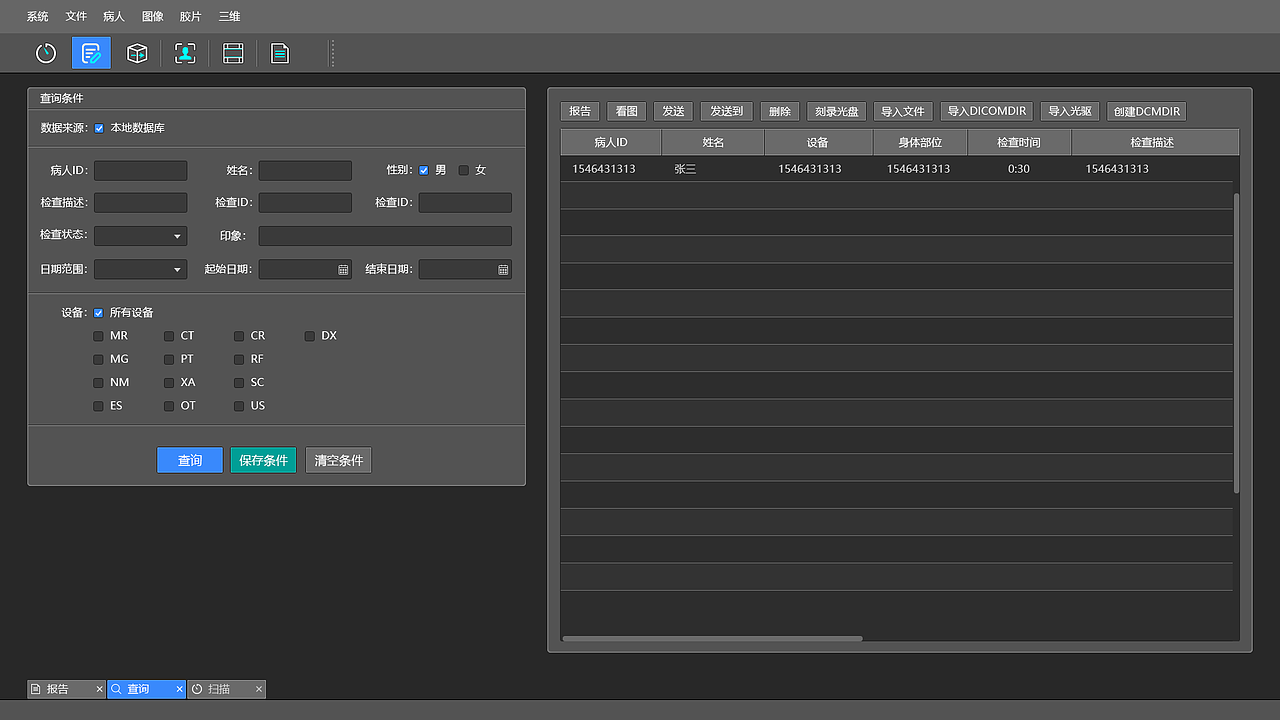Enable the DX device checkbox
Image resolution: width=1280 pixels, height=720 pixels.
click(x=310, y=336)
